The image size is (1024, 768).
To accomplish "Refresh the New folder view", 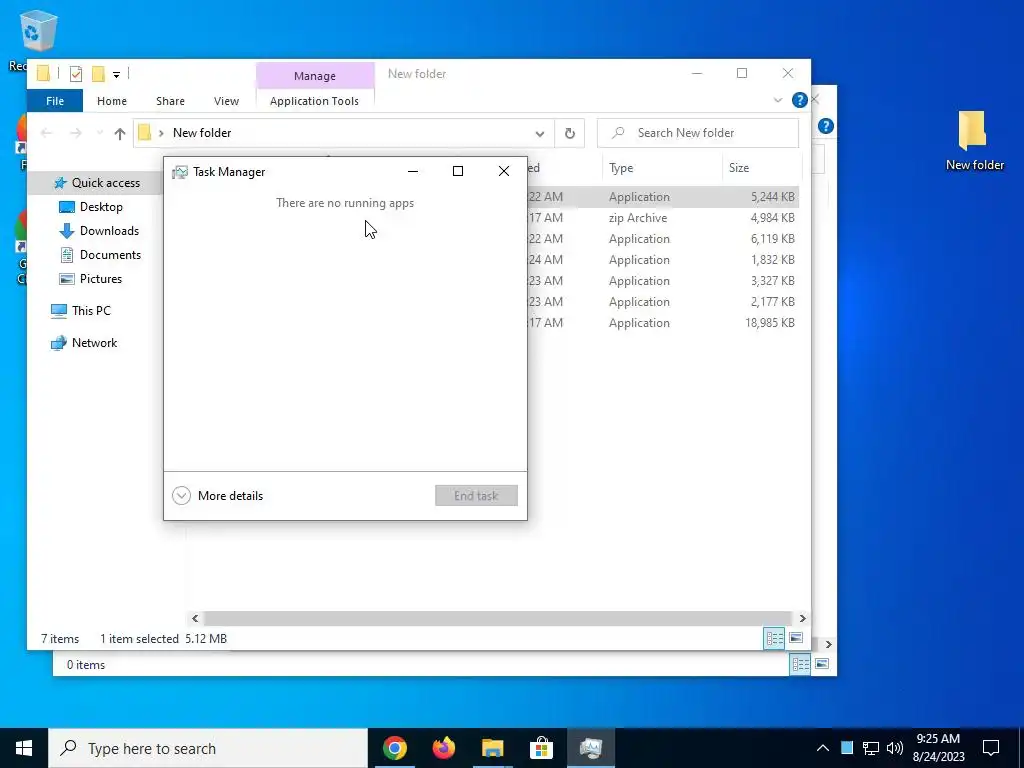I will coord(569,133).
